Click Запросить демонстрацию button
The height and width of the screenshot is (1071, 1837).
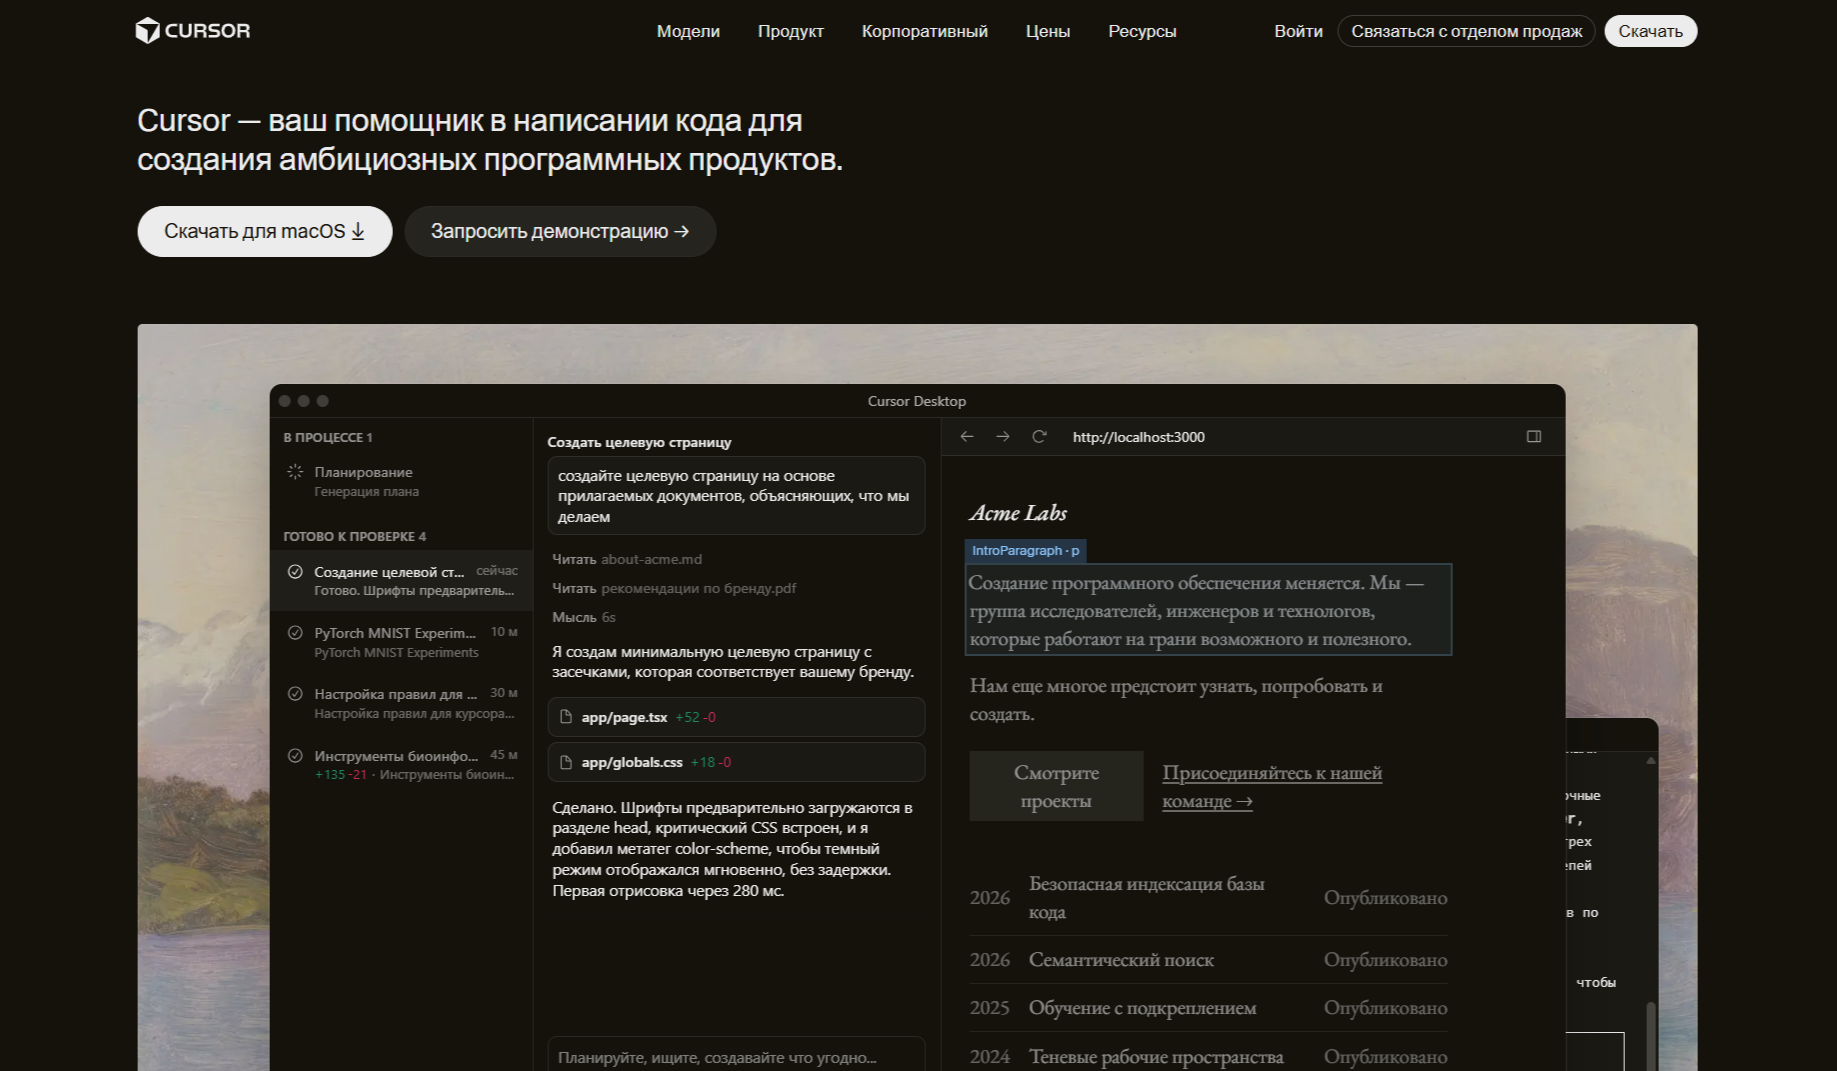560,231
